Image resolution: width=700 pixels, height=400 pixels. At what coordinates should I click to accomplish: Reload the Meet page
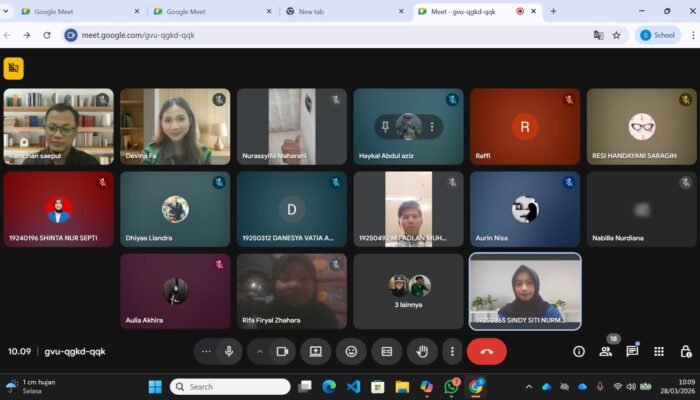coord(47,35)
